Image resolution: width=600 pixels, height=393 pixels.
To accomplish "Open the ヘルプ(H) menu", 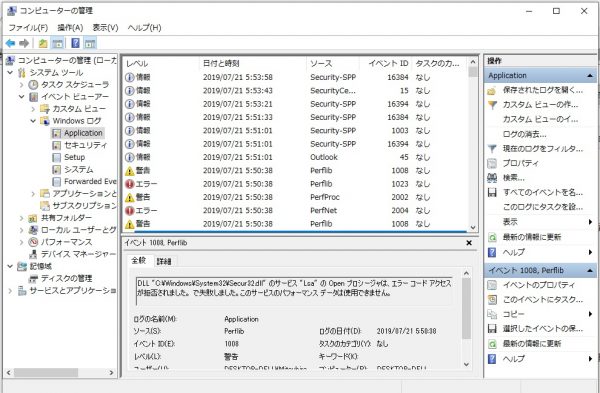I will [x=144, y=28].
